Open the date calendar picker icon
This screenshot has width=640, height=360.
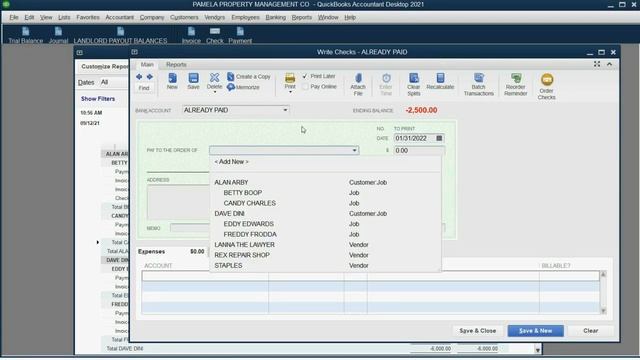[x=439, y=138]
